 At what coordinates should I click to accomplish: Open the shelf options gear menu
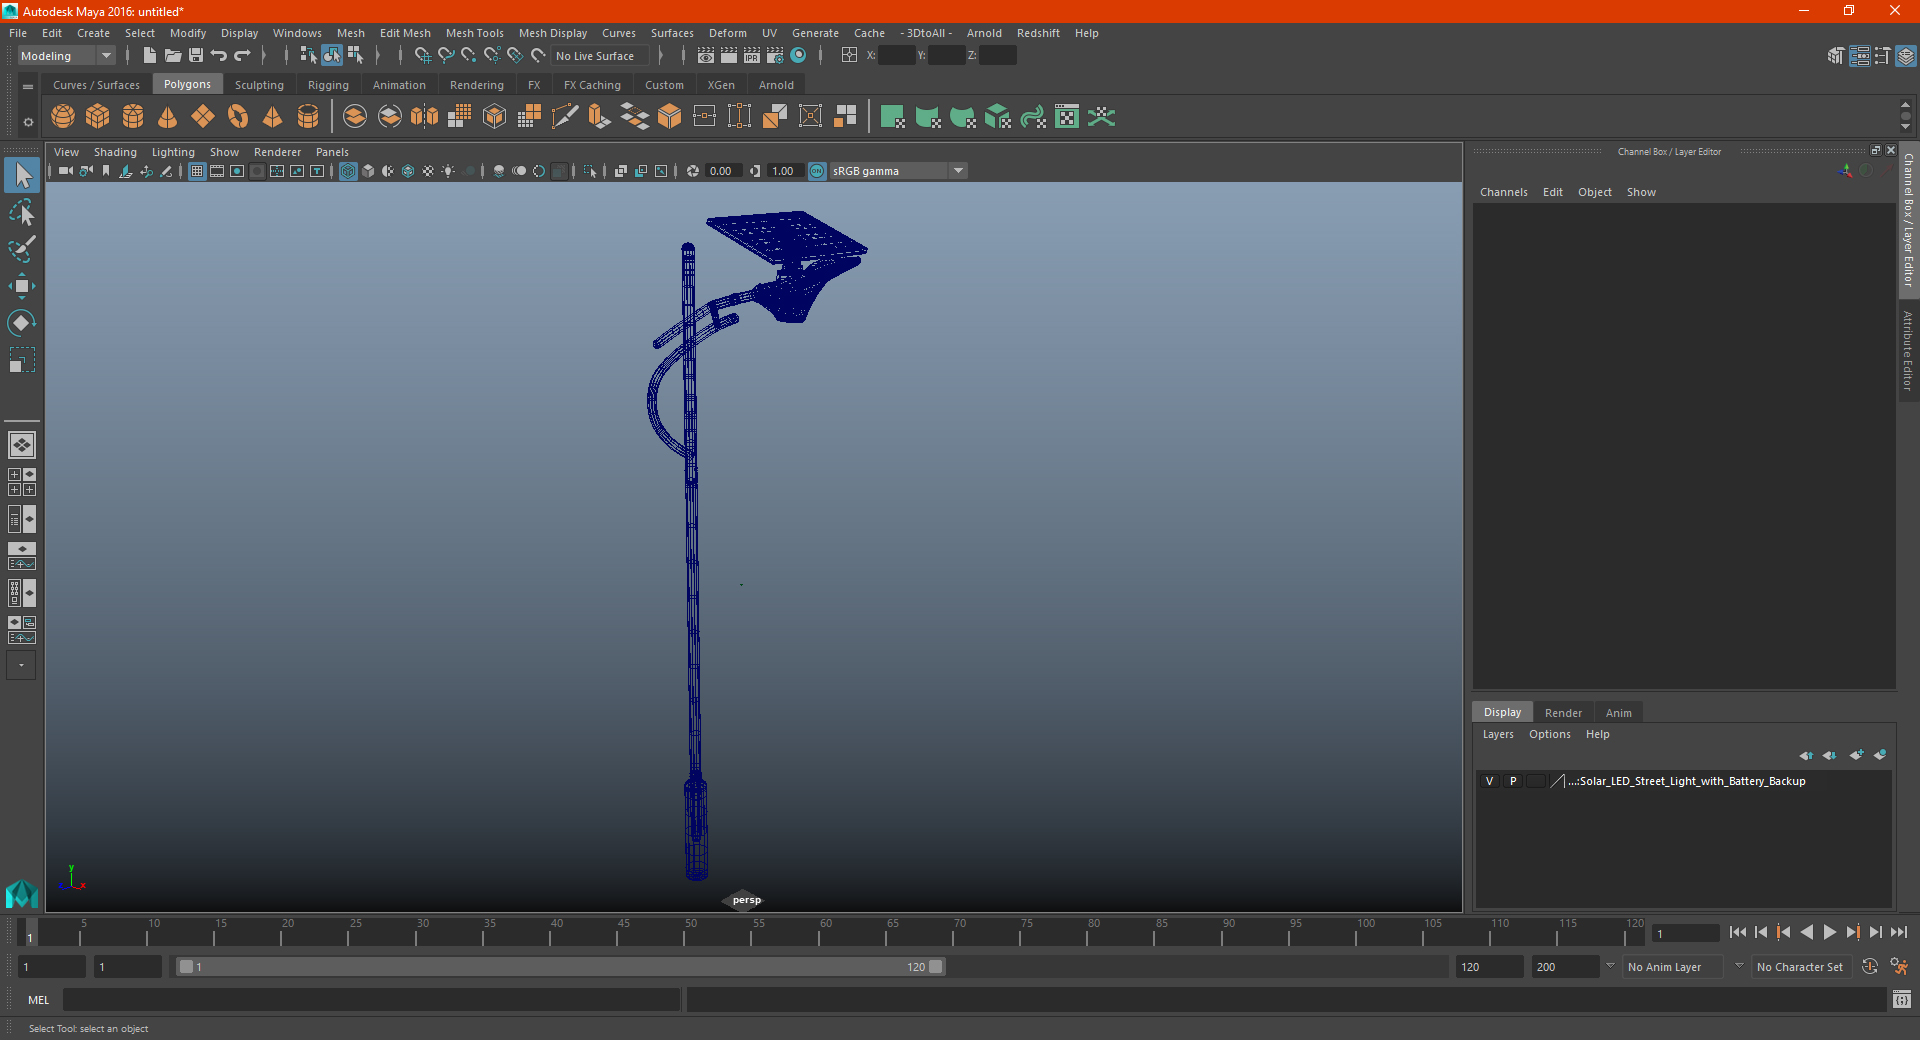28,122
